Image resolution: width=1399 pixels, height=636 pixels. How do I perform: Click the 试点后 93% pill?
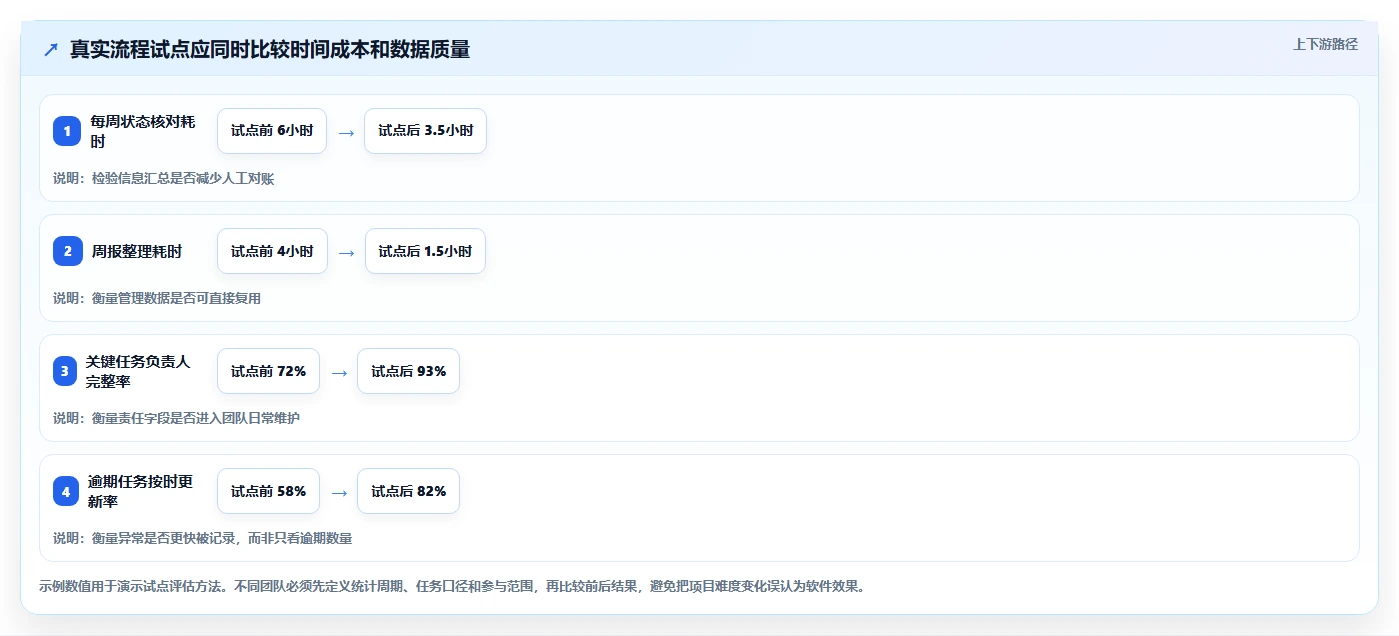(x=408, y=371)
